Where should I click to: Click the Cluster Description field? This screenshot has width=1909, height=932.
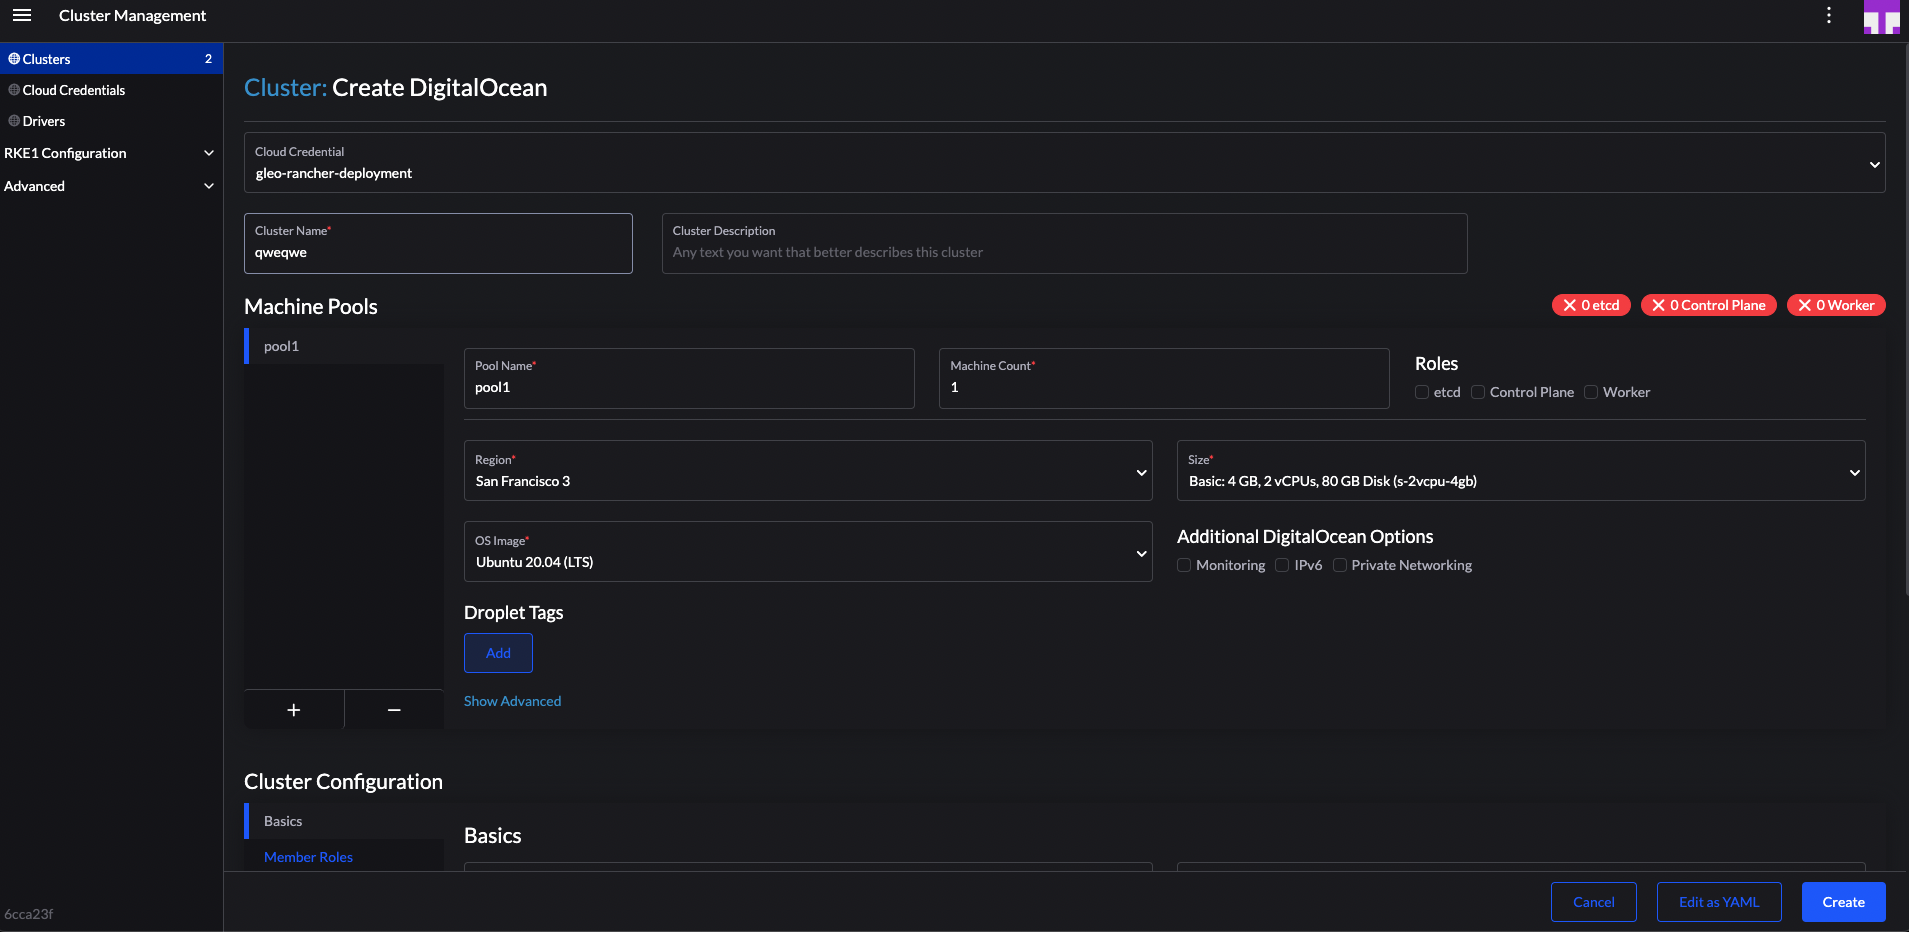pos(1063,243)
